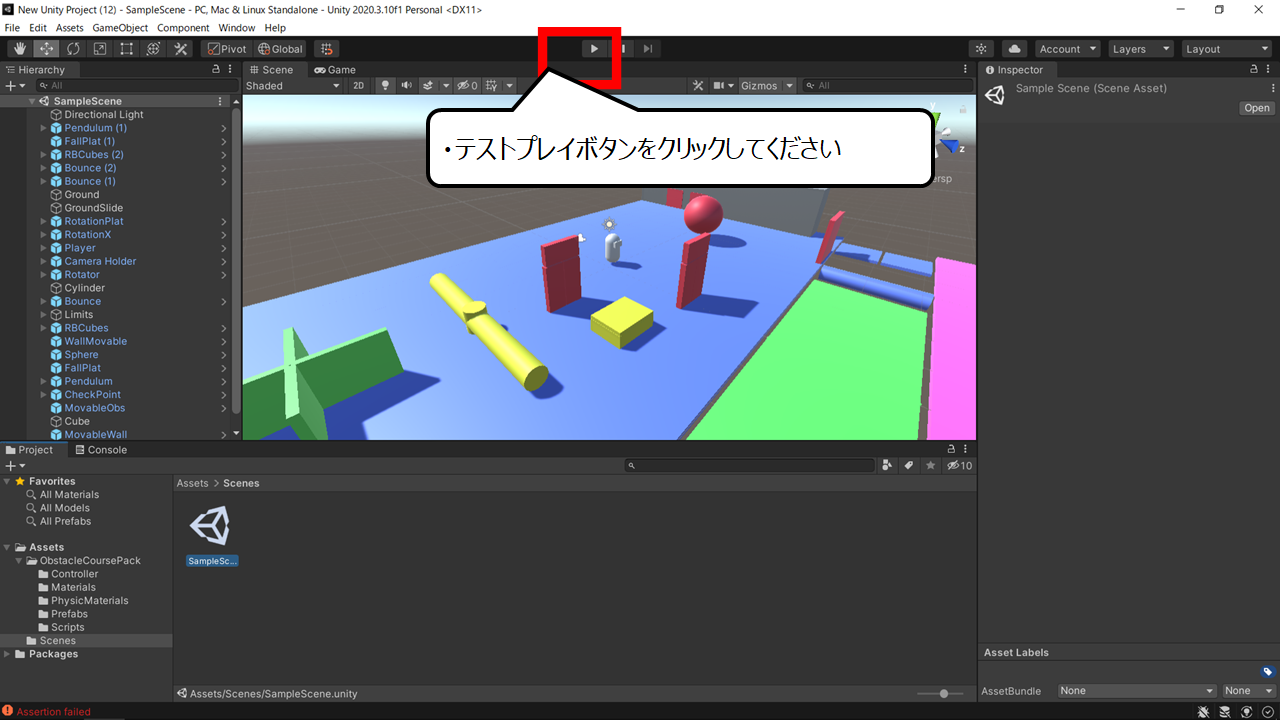Toggle scene effects icon
This screenshot has height=720, width=1280.
428,86
